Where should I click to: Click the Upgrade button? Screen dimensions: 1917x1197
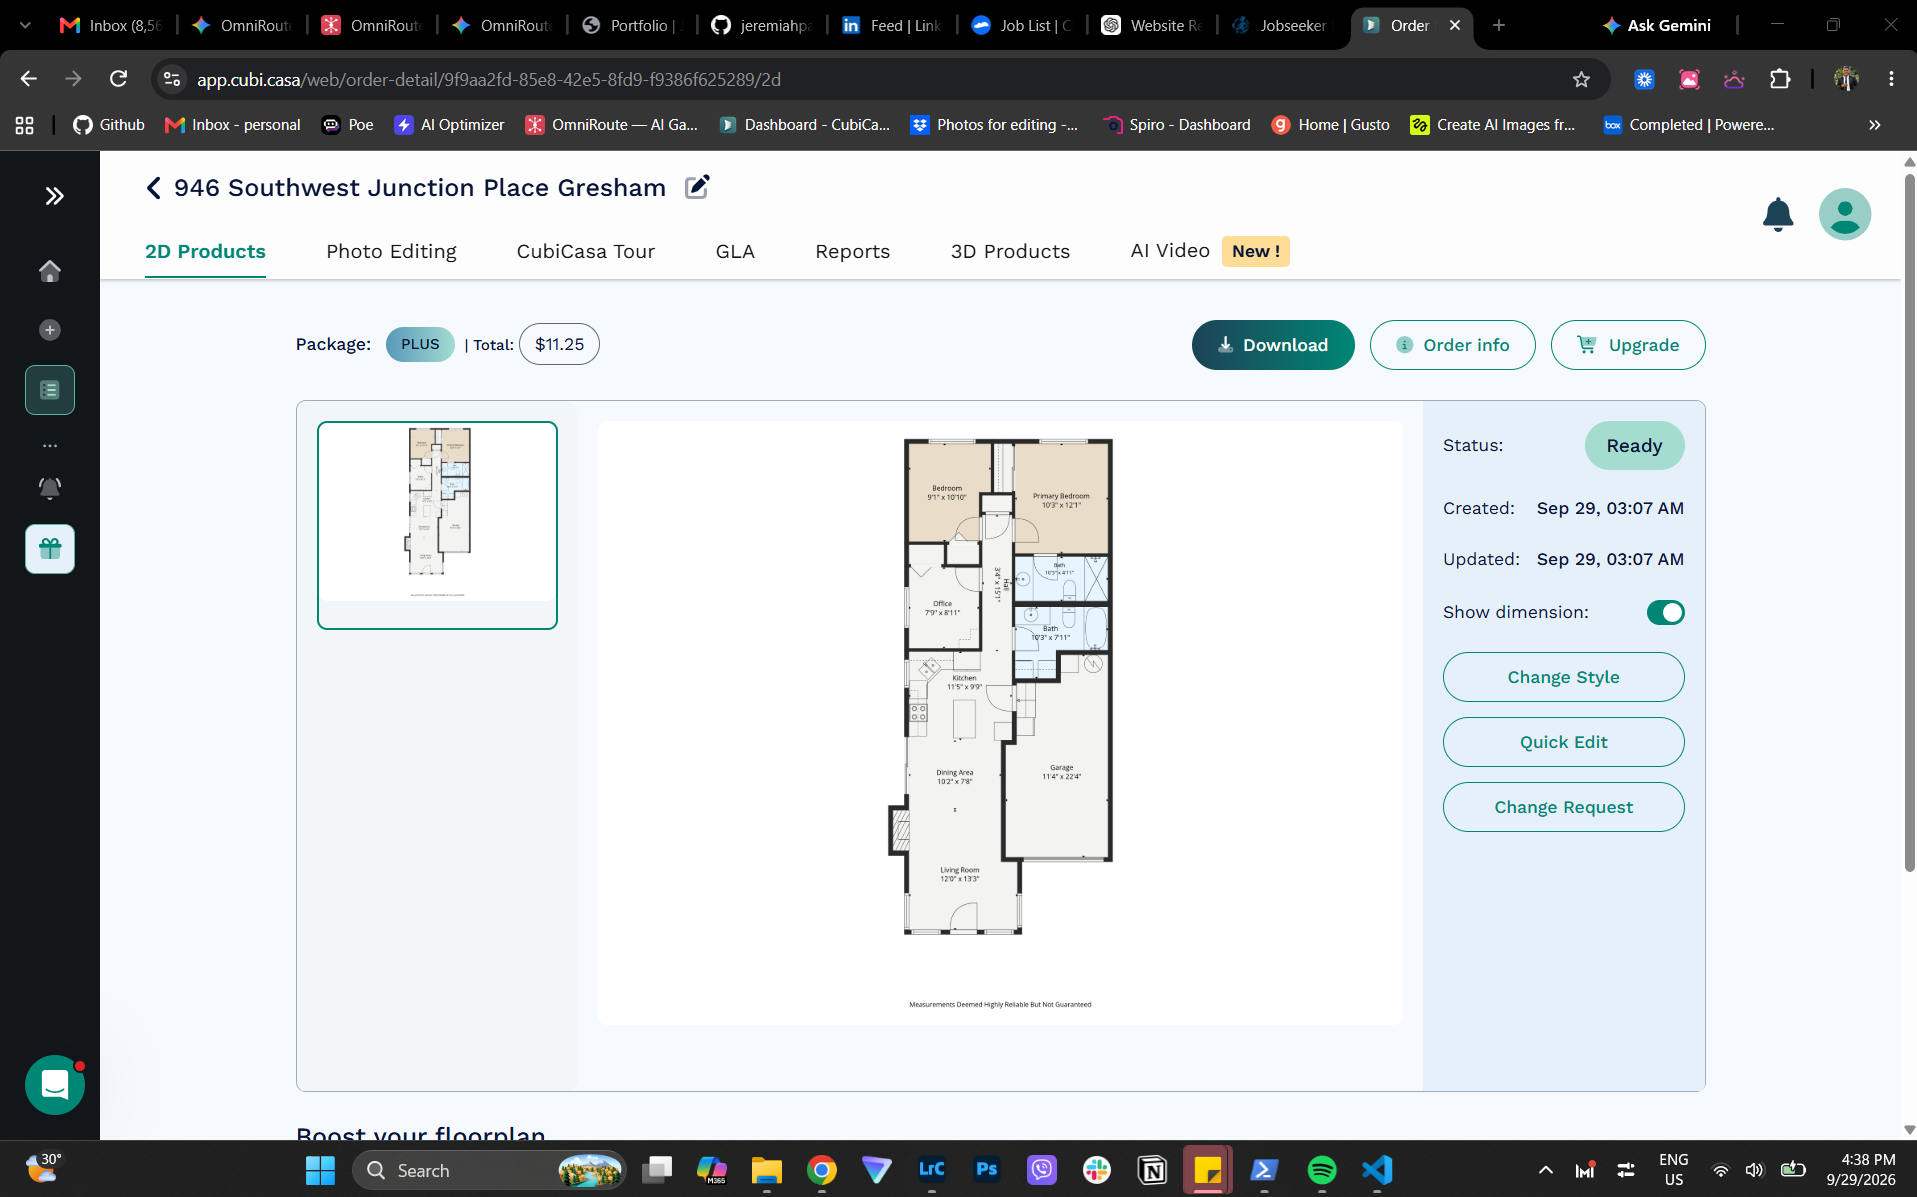point(1628,345)
